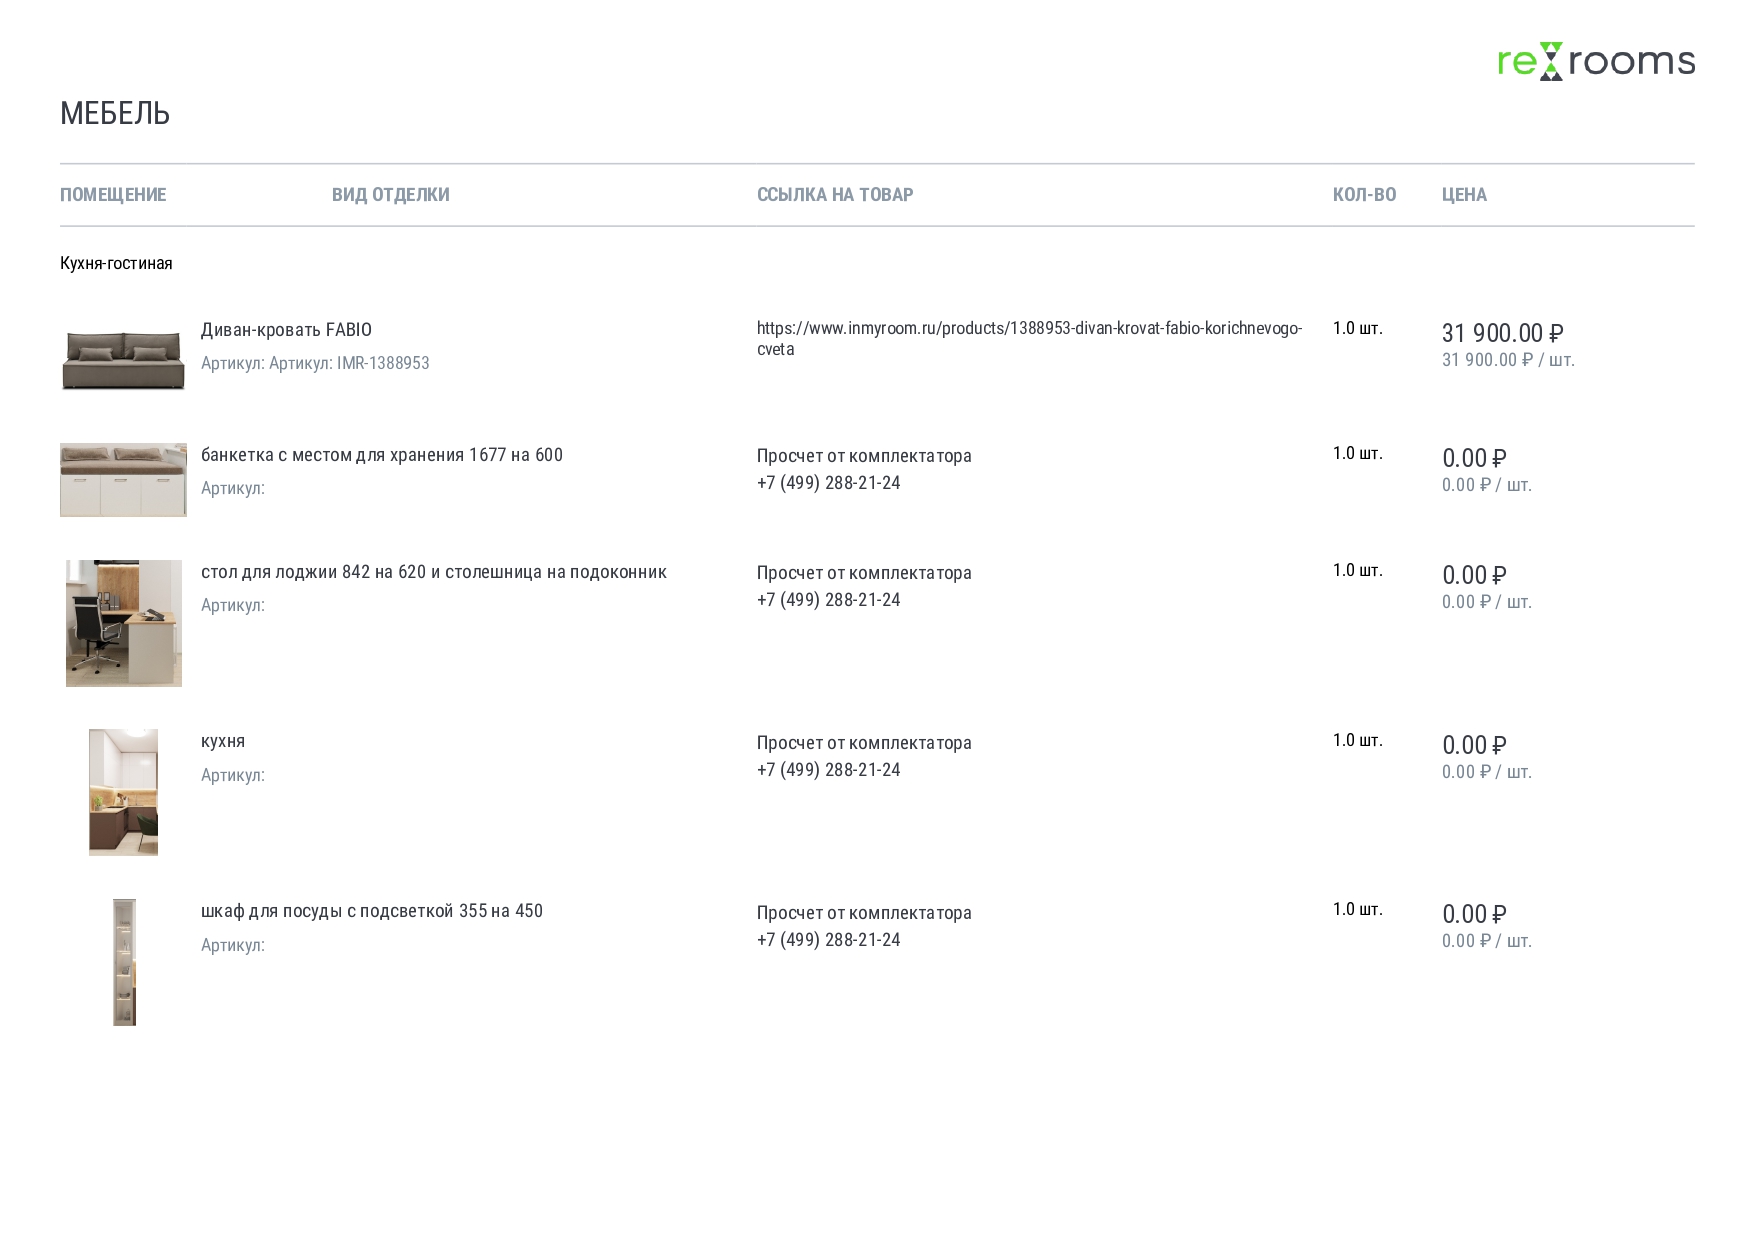Click the 31 900.00 ₽ price
Viewport: 1755px width, 1240px height.
click(x=1502, y=333)
